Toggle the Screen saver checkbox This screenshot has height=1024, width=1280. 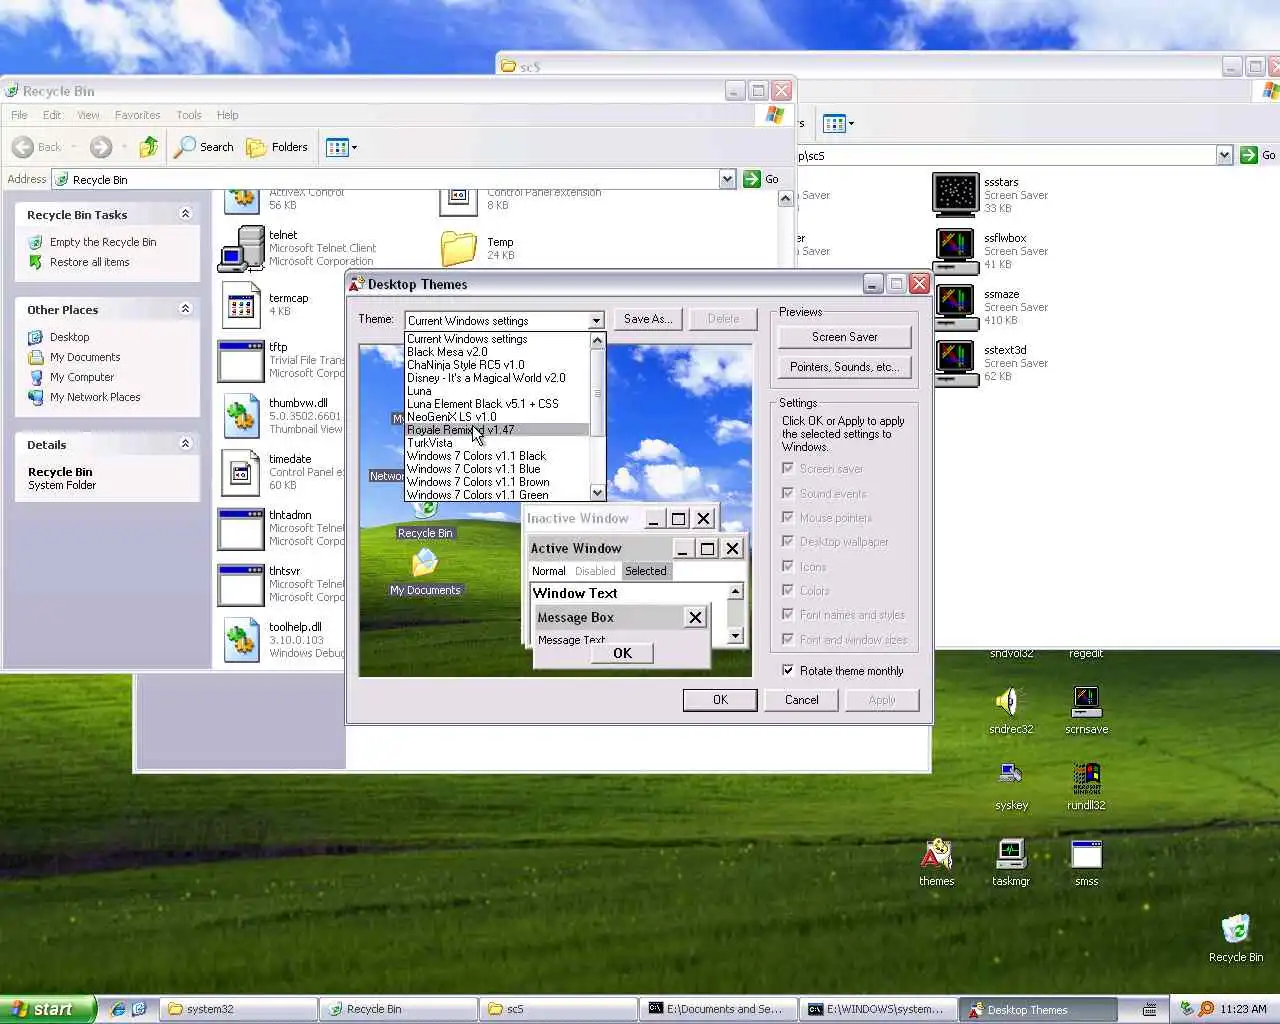(788, 468)
